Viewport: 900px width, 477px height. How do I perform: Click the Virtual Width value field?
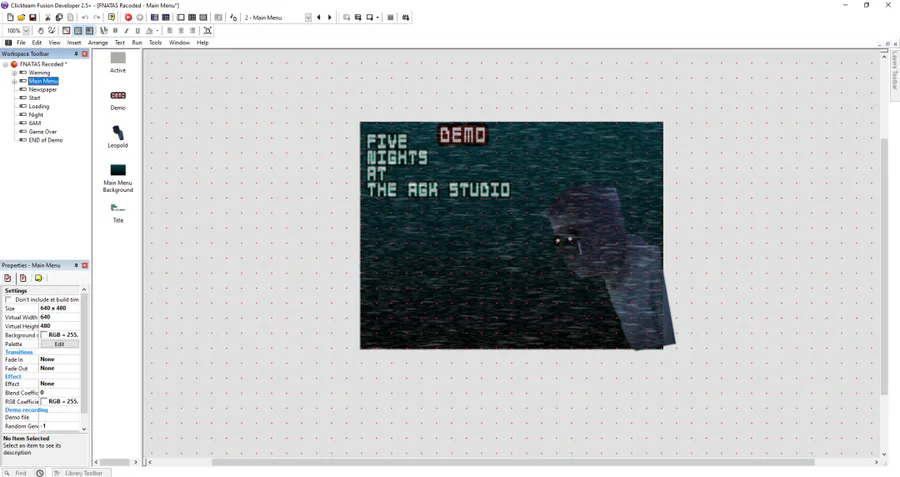coord(59,317)
